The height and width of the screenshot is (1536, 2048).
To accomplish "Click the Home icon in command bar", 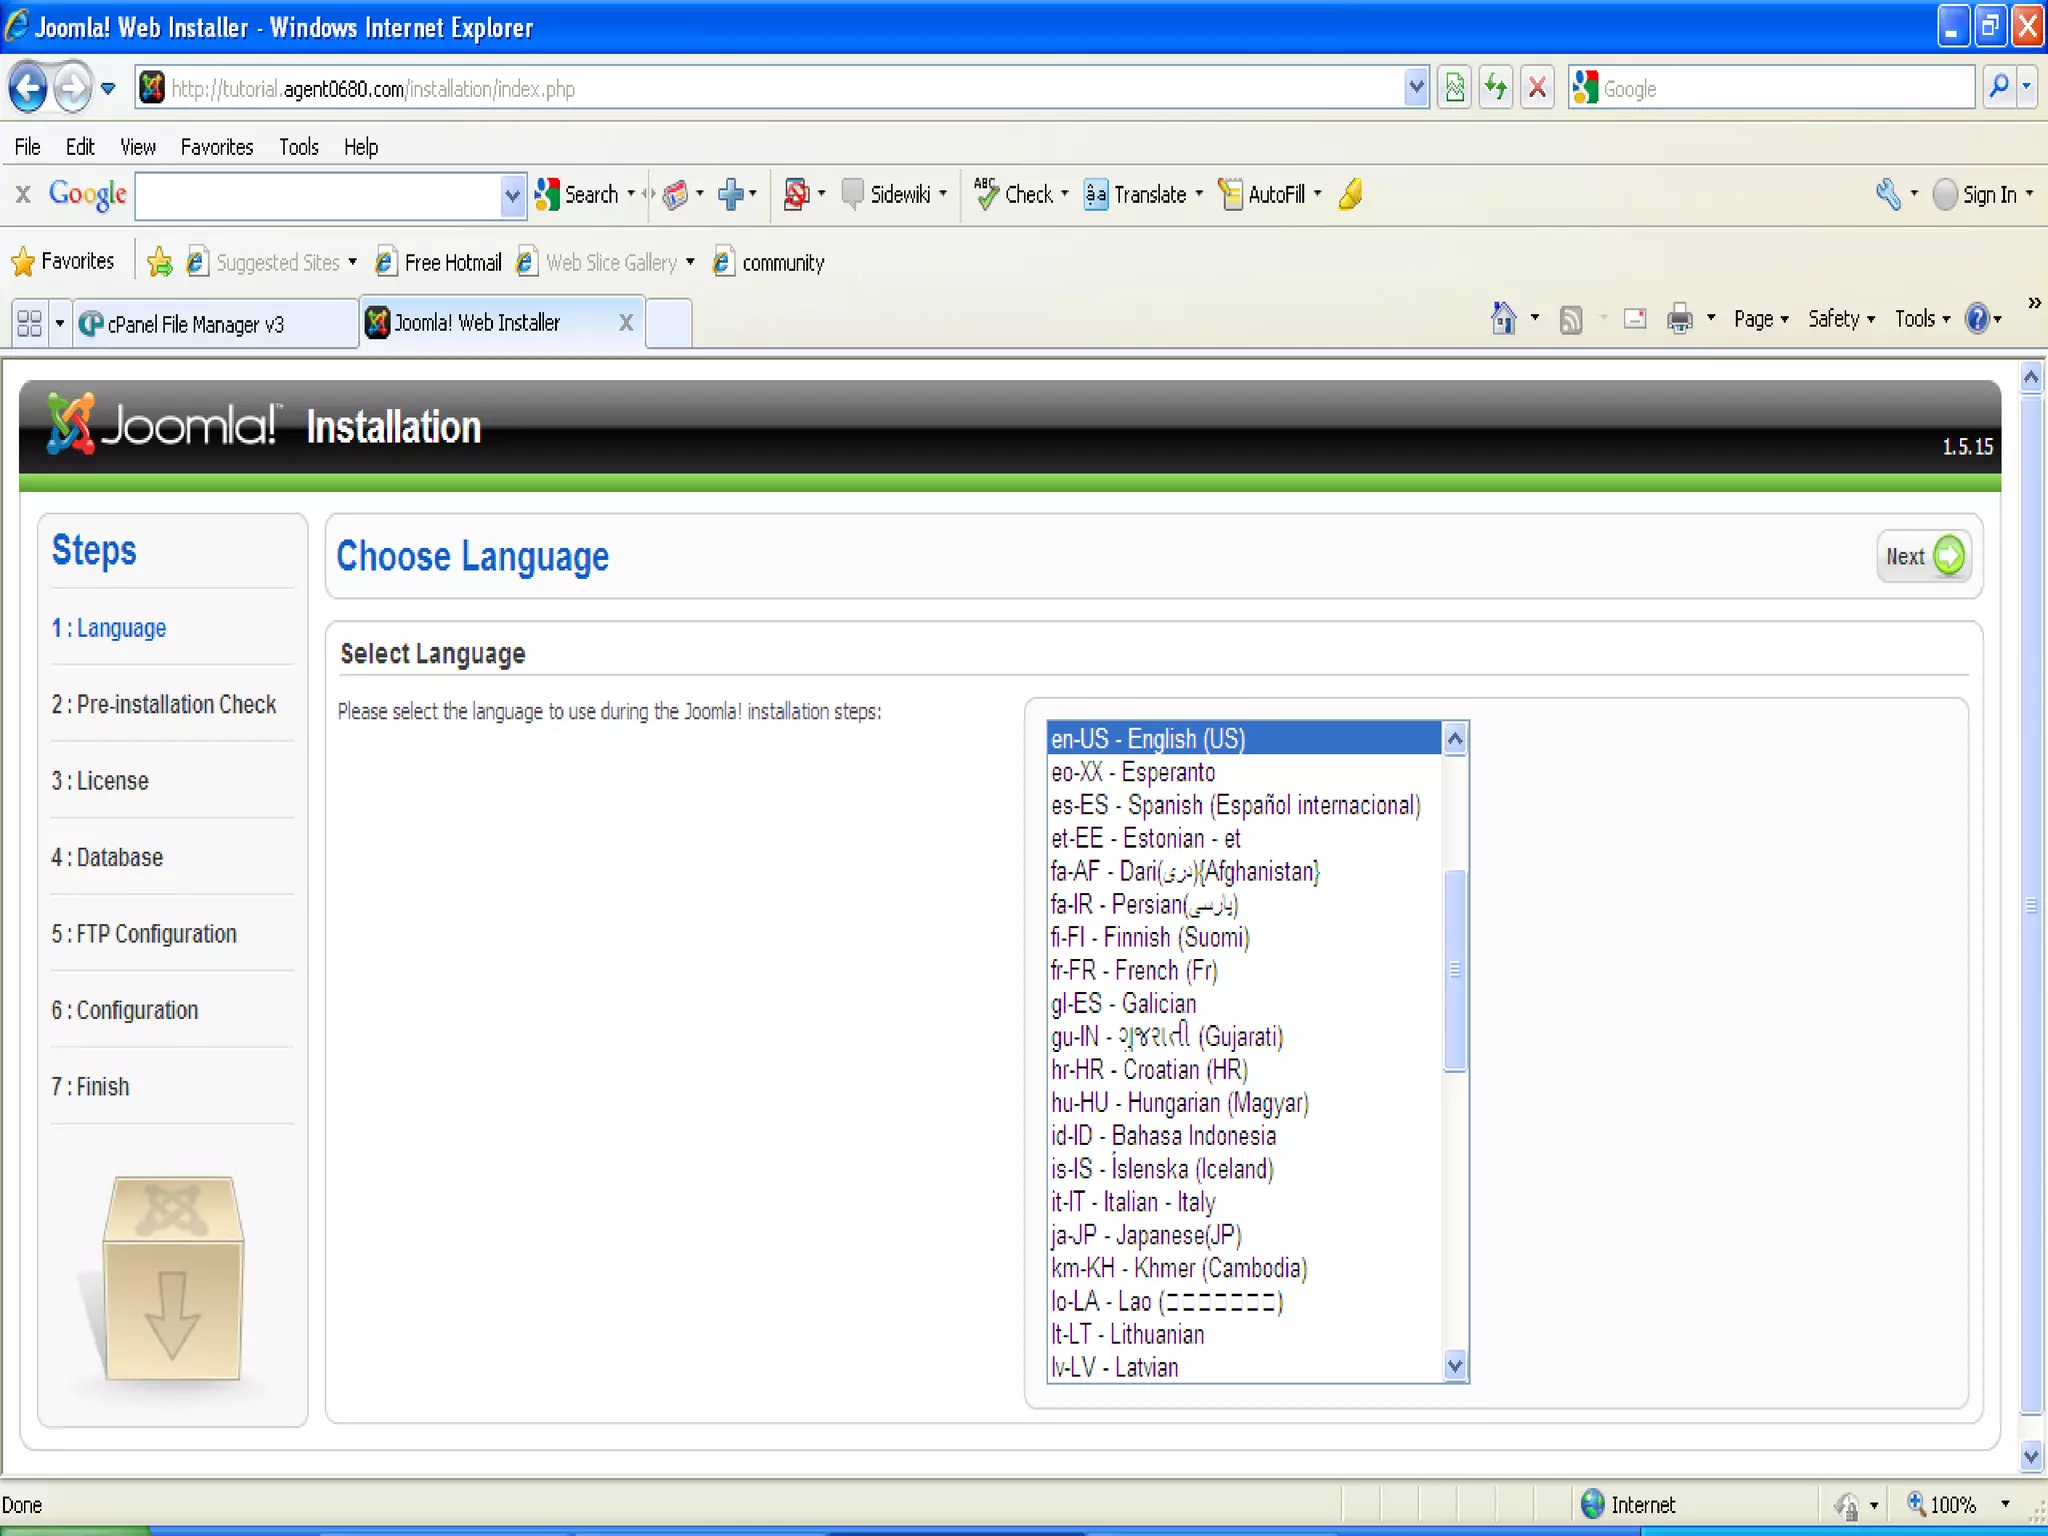I will point(1503,319).
